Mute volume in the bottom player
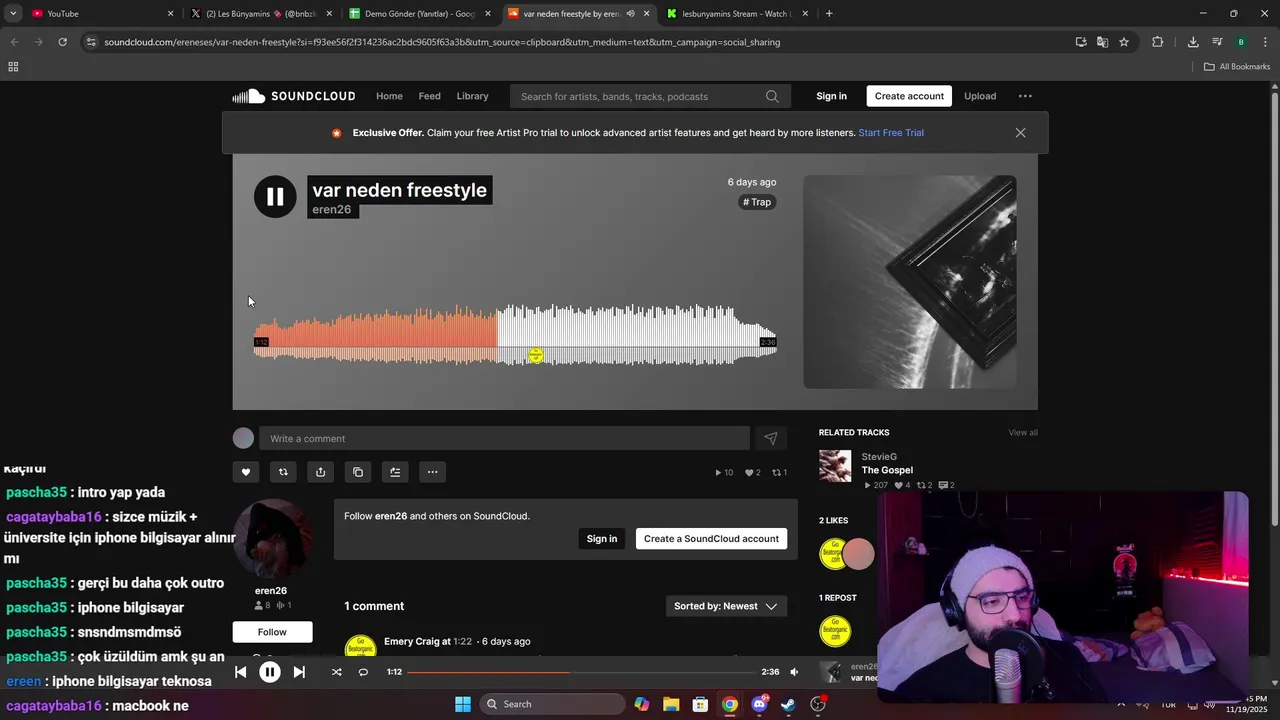This screenshot has width=1280, height=720. [x=794, y=672]
